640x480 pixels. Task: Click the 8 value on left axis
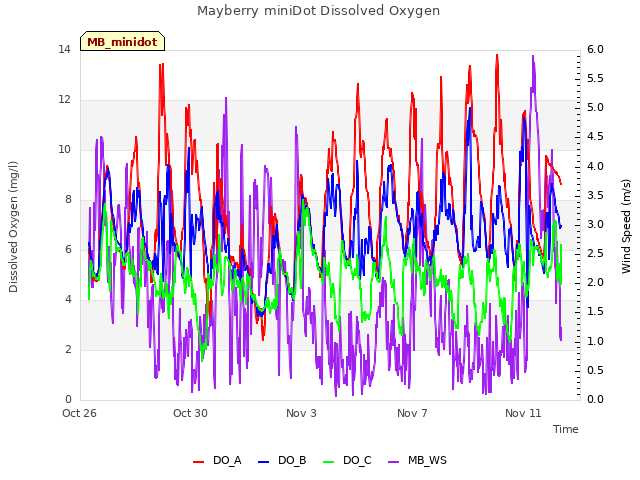pos(68,200)
